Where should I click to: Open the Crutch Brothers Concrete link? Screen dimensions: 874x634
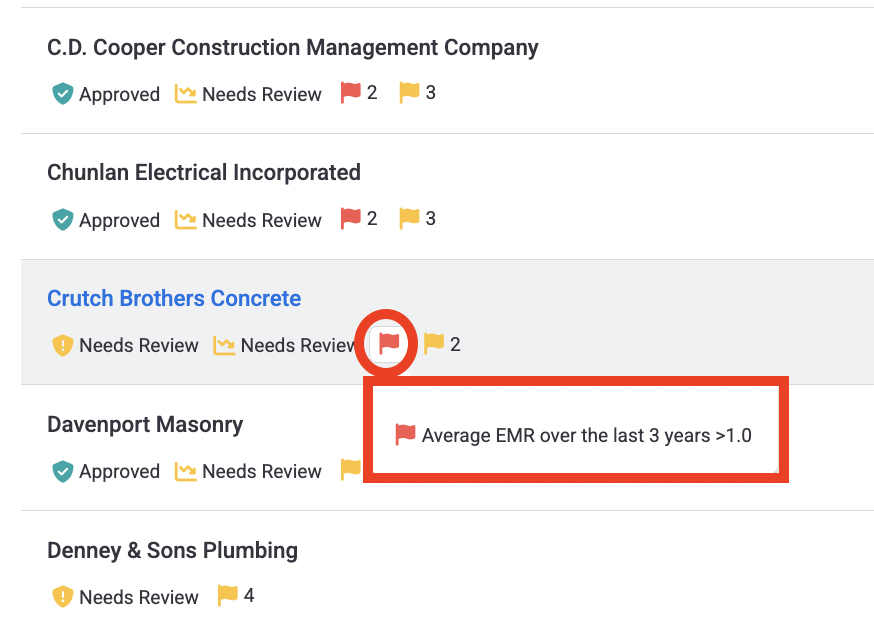pos(174,298)
